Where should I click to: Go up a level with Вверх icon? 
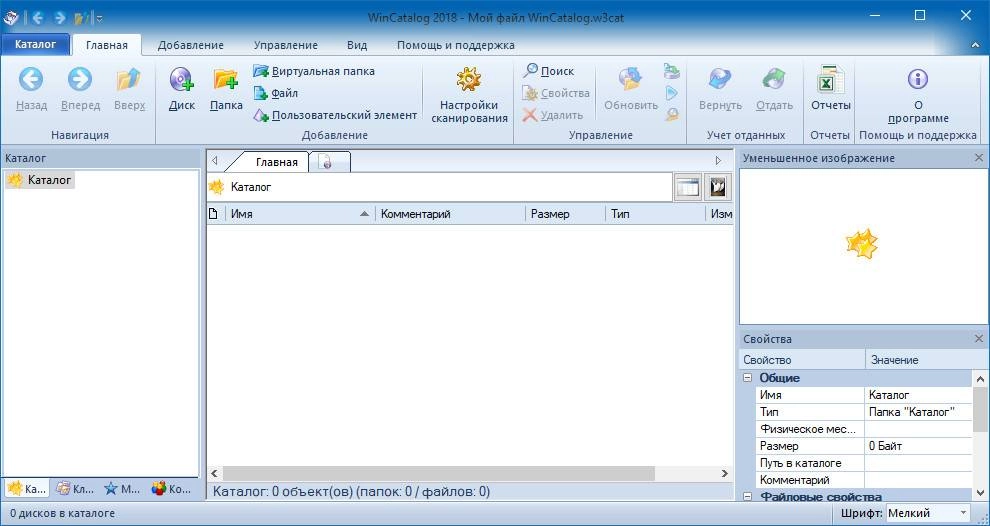tap(129, 80)
